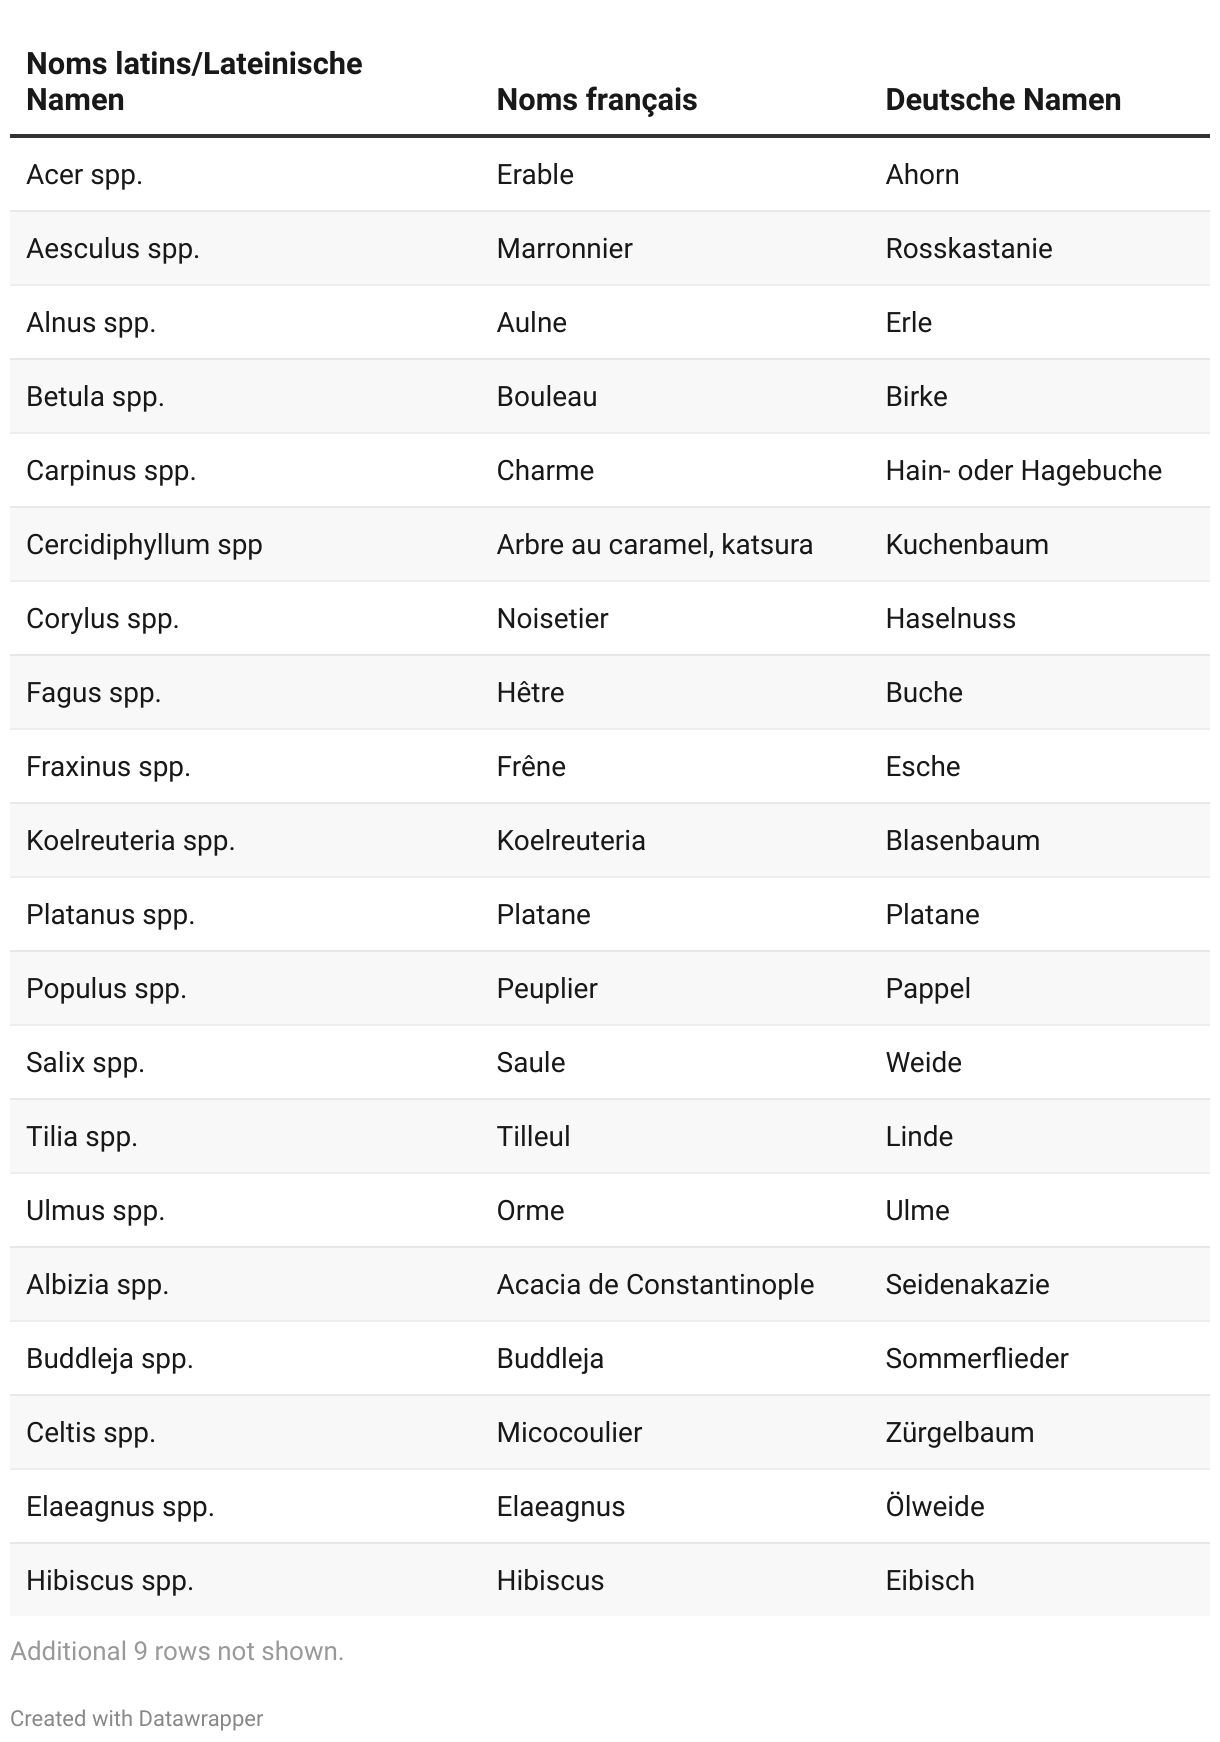
Task: Click the Hain- oder Hagebuche cell
Action: pyautogui.click(x=1024, y=470)
